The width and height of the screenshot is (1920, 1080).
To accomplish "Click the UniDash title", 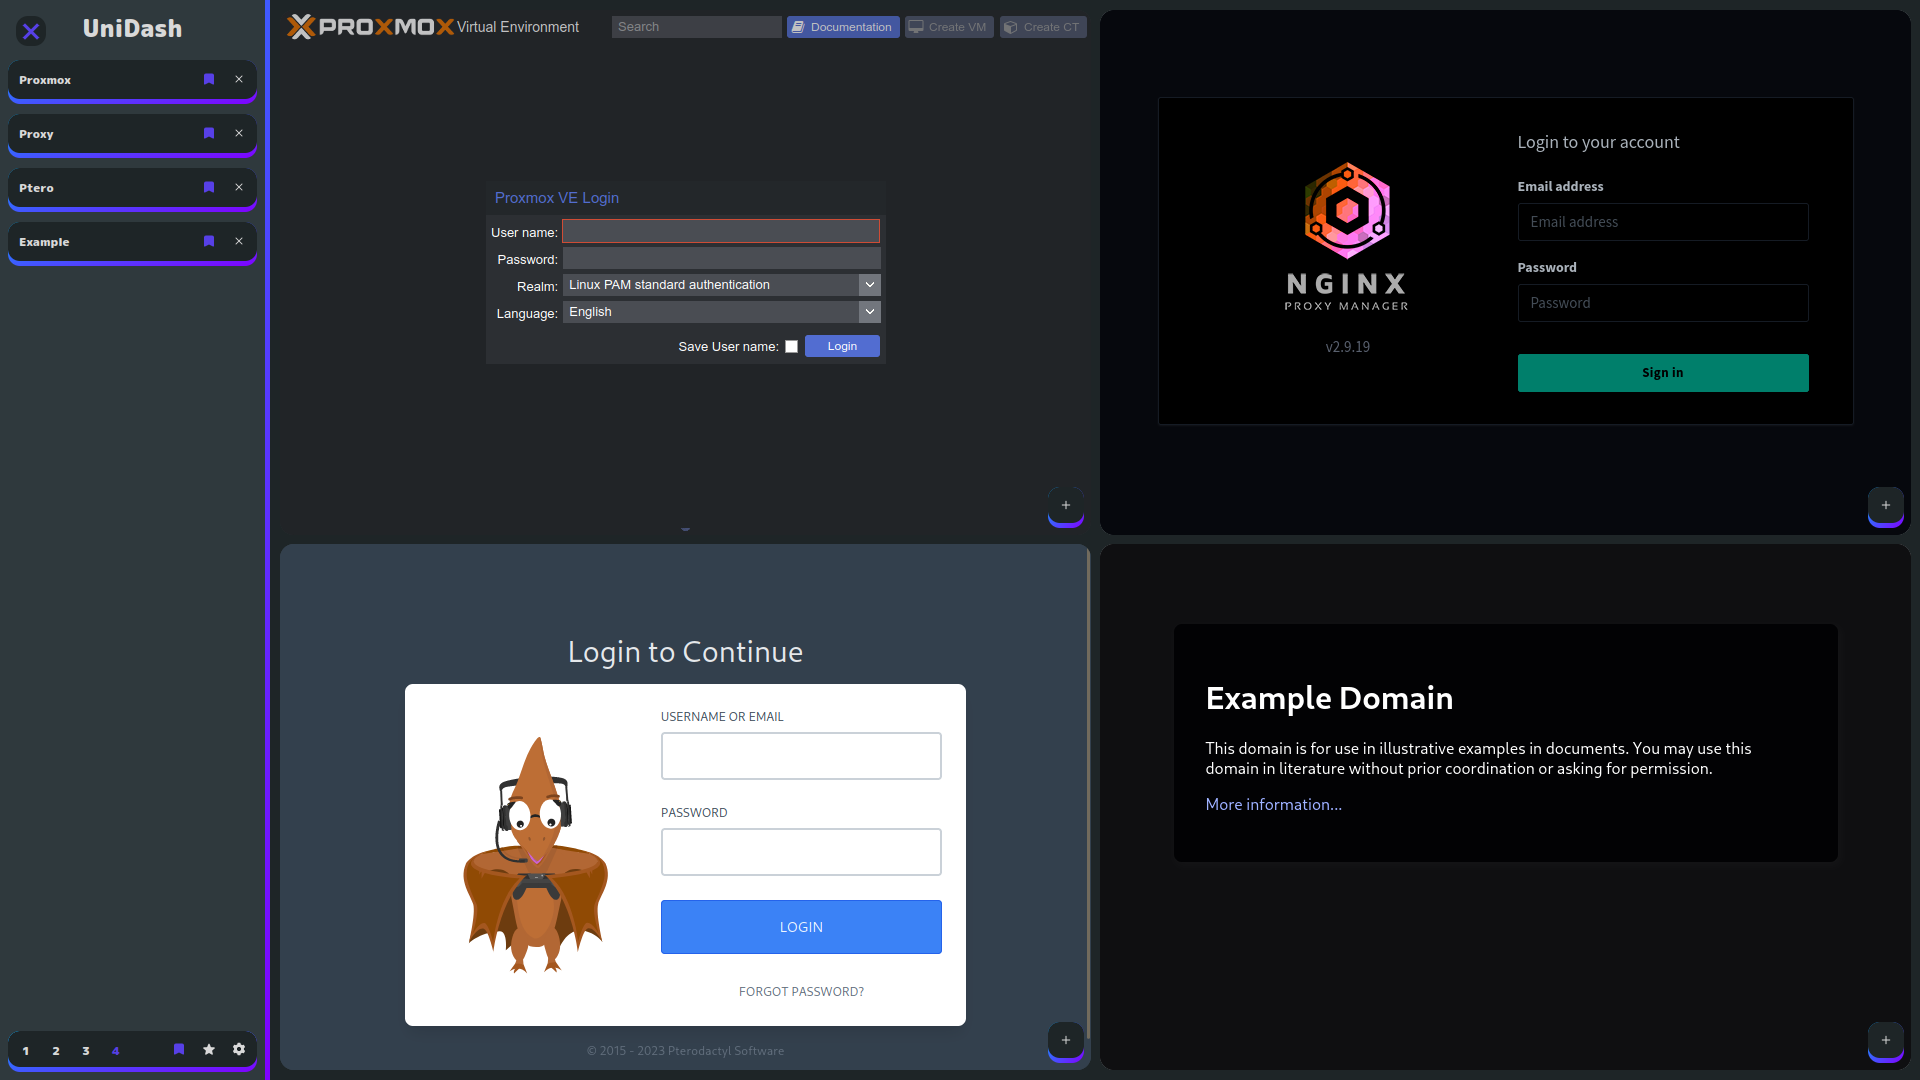I will (x=132, y=29).
